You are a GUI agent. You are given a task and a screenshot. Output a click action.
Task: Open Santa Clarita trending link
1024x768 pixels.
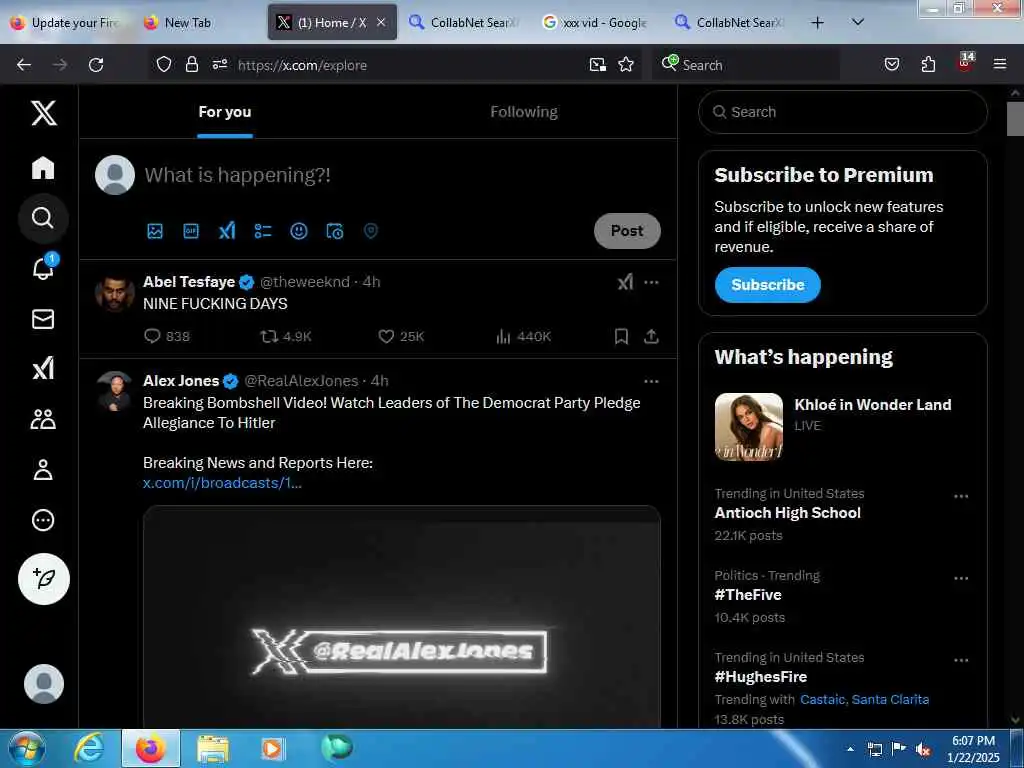click(x=890, y=699)
